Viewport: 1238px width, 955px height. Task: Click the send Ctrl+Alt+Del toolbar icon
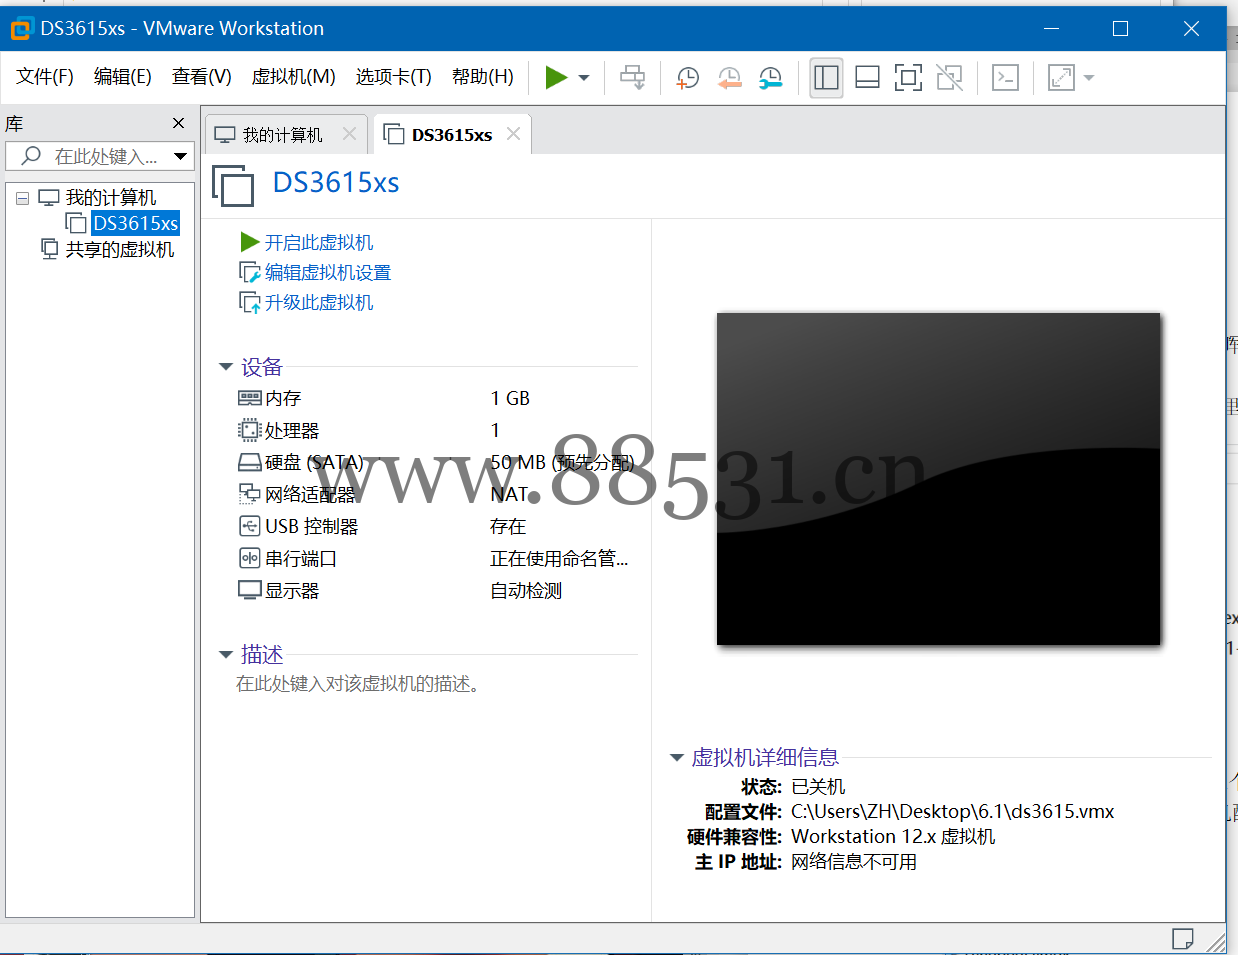click(x=633, y=77)
